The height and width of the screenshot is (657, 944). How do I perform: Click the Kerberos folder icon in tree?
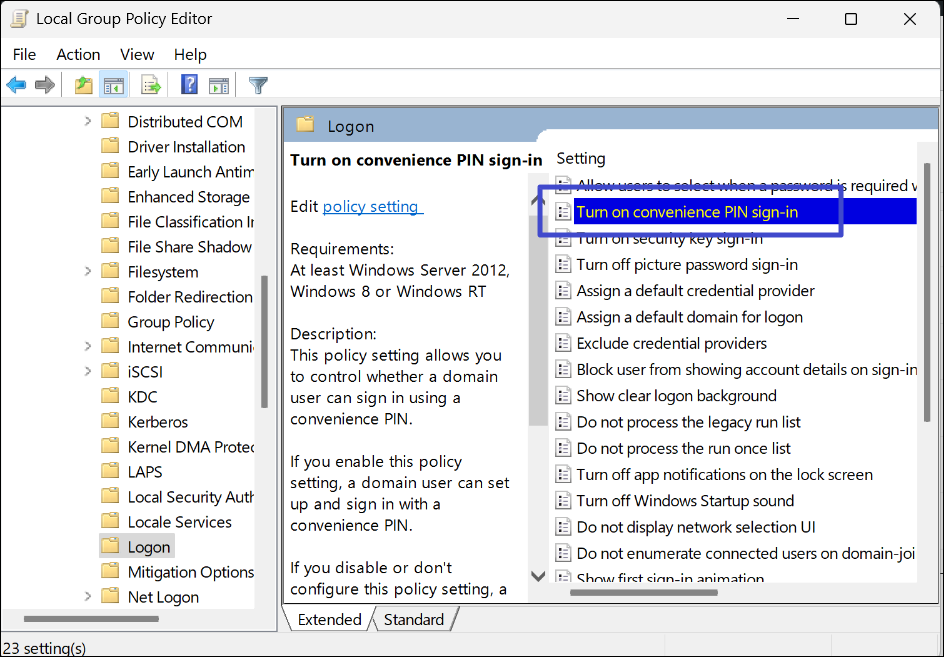(110, 422)
